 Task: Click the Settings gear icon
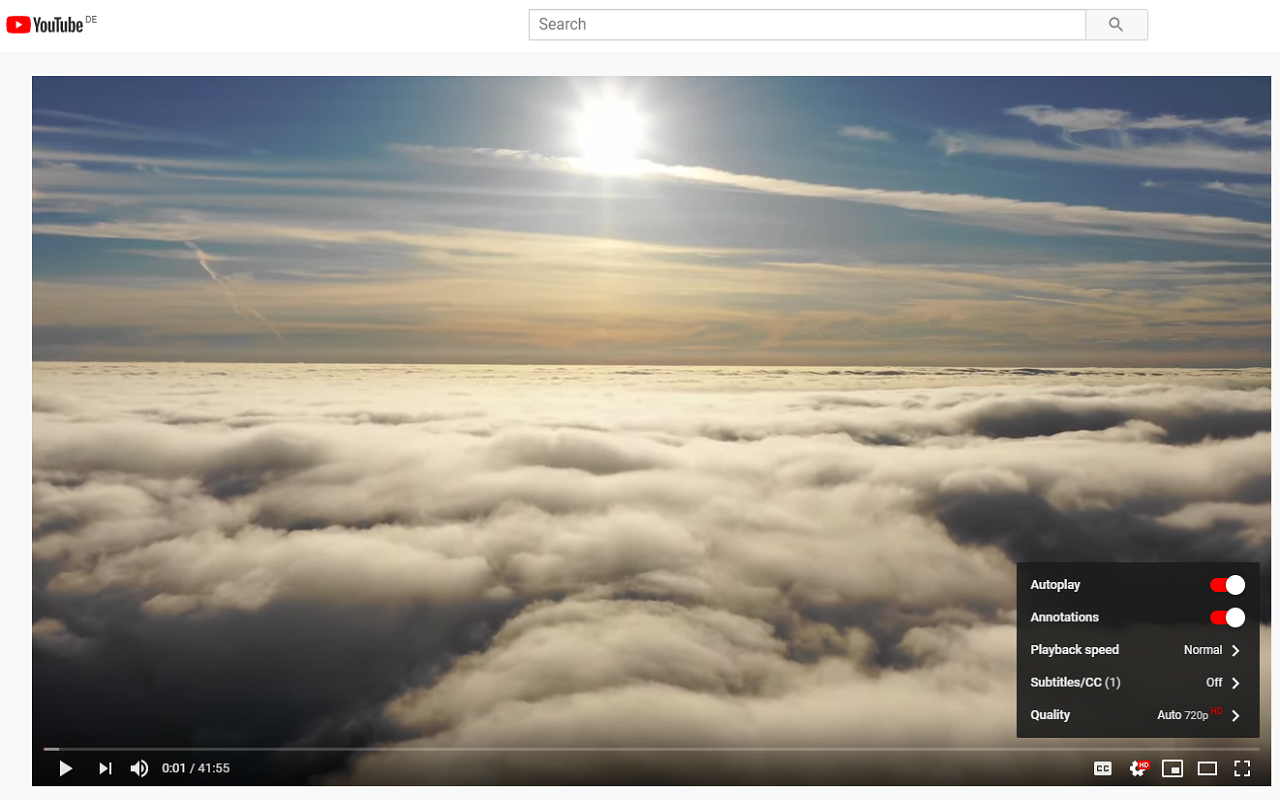(x=1138, y=768)
